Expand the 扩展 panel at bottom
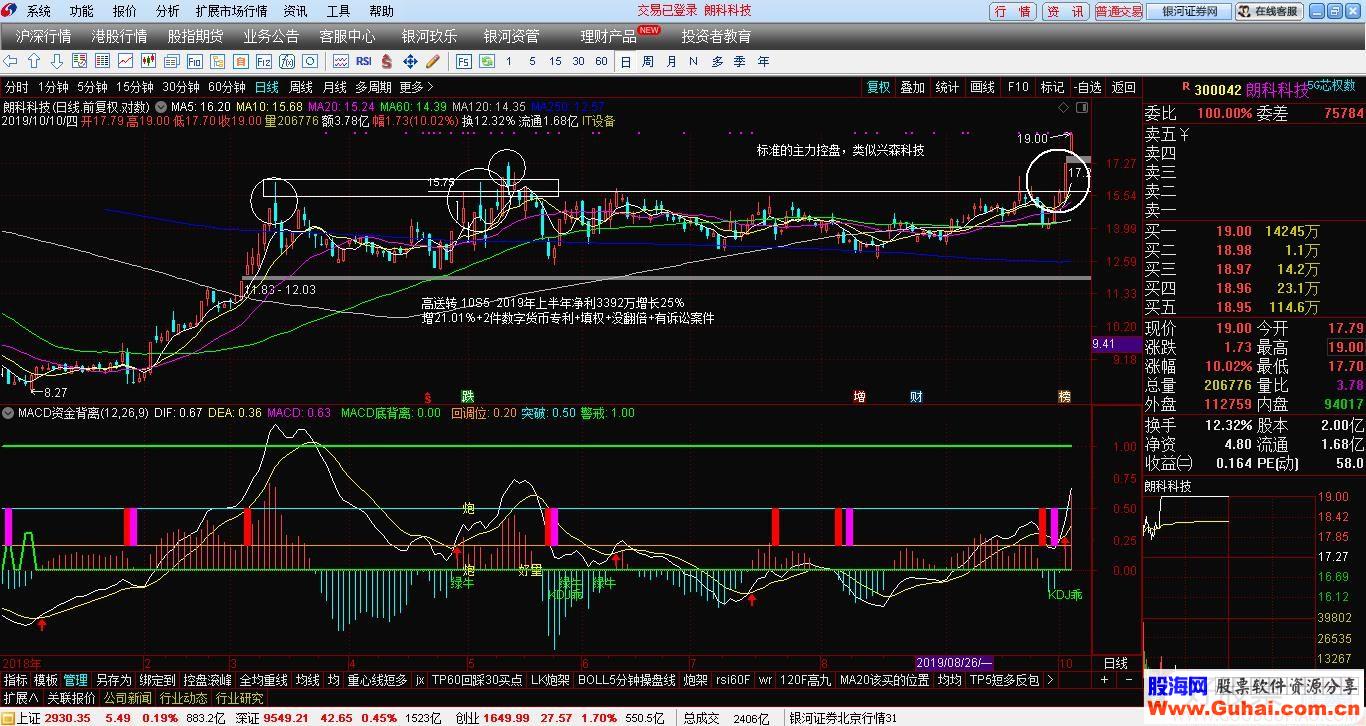Viewport: 1366px width, 726px height. coord(20,698)
